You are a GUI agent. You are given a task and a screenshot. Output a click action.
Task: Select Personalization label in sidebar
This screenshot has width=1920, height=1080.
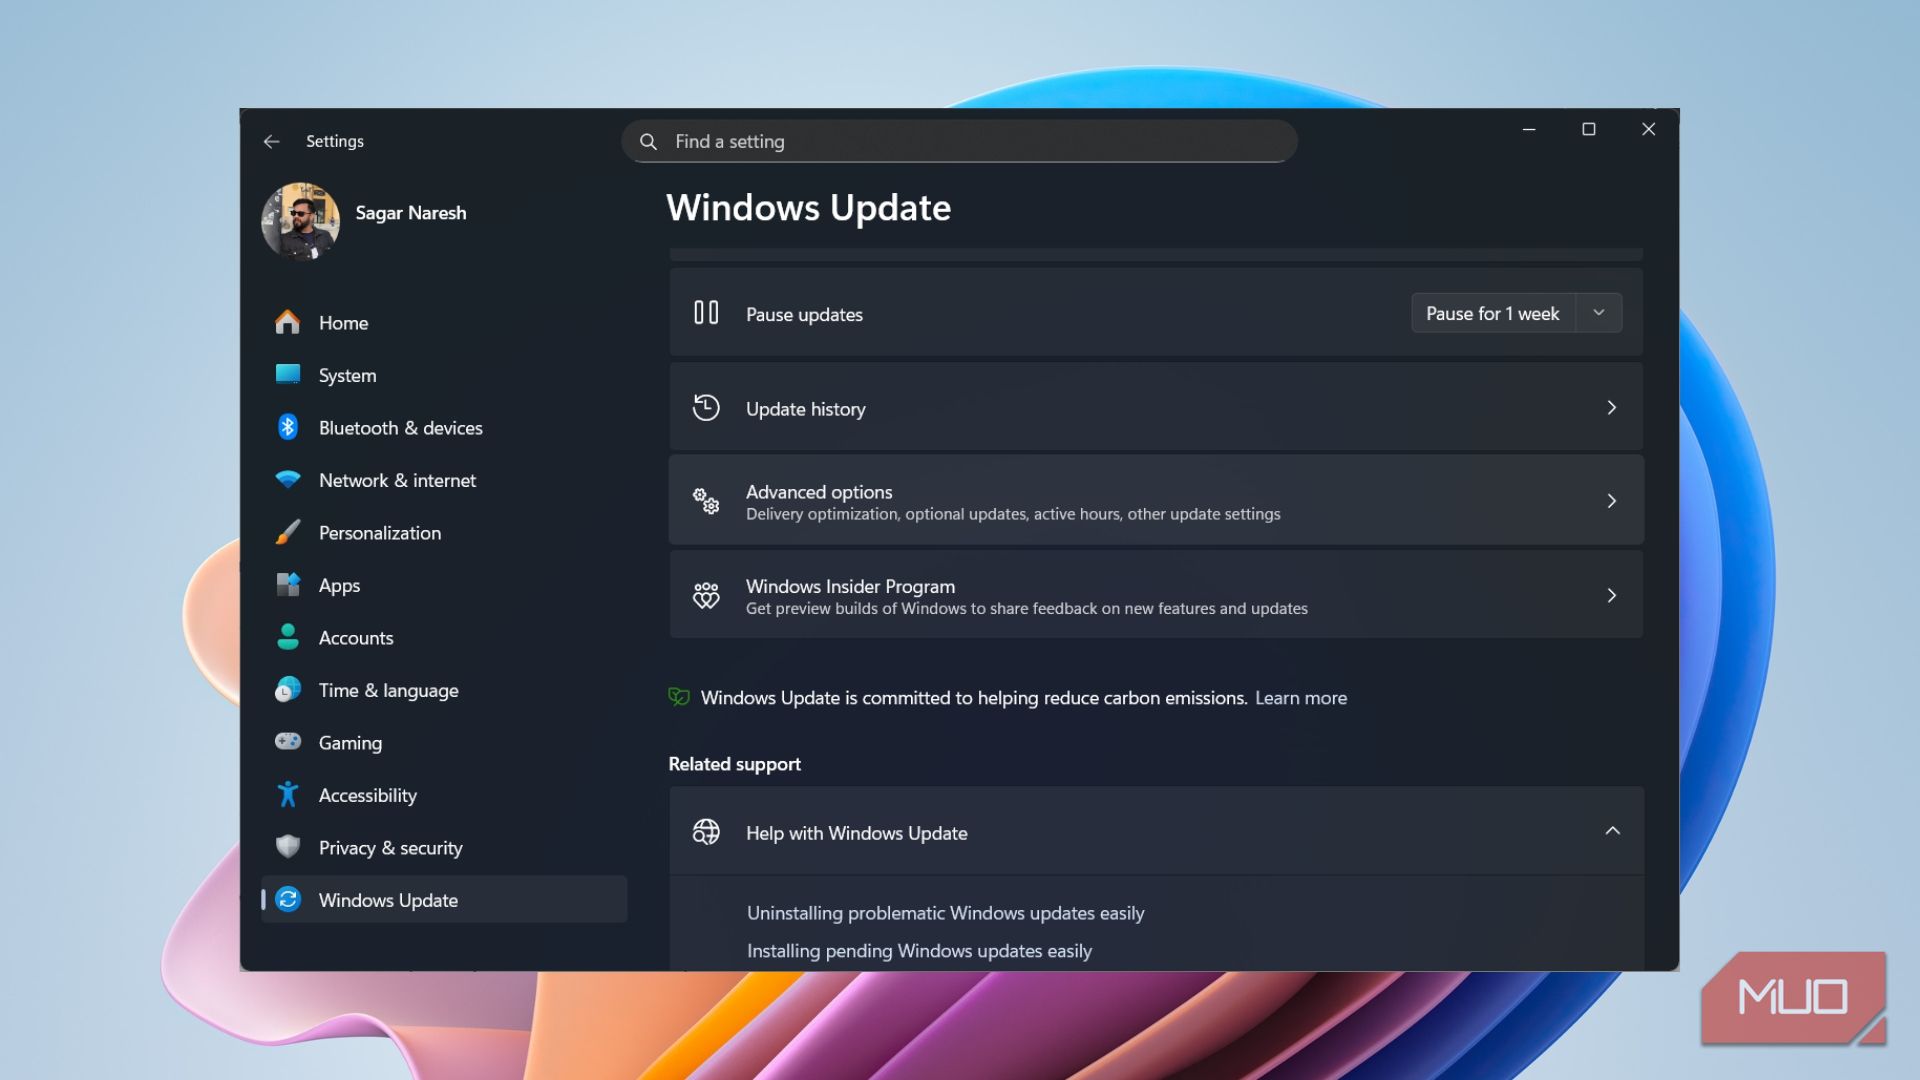[x=379, y=533]
